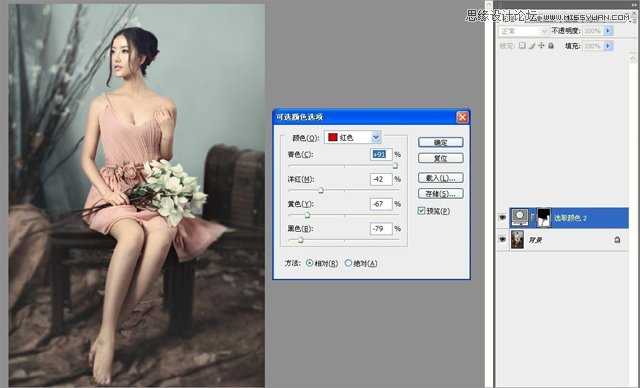Viewport: 640px width, 388px height.
Task: Hide the 背景 layer with eye icon
Action: coord(502,239)
